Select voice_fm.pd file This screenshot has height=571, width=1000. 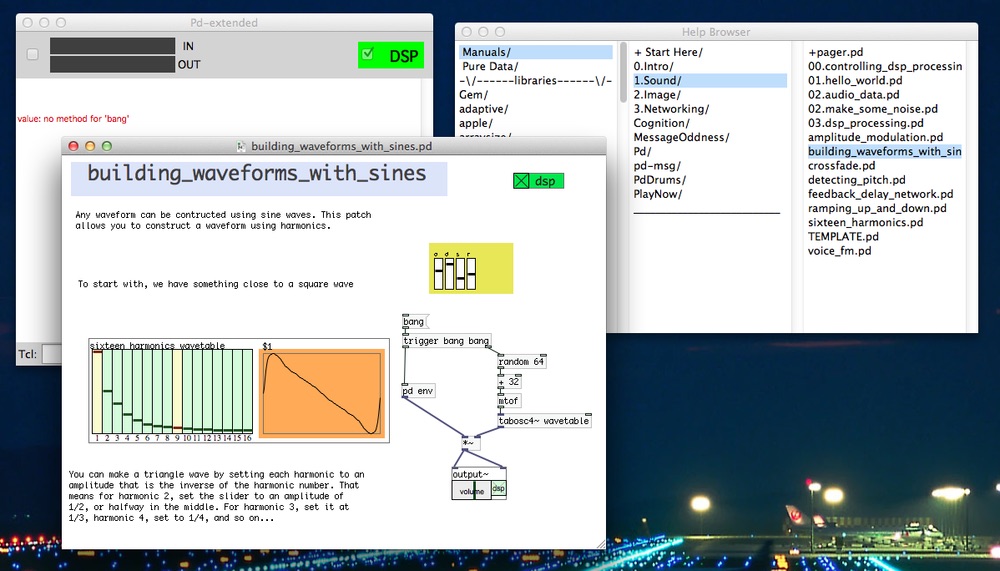click(839, 251)
